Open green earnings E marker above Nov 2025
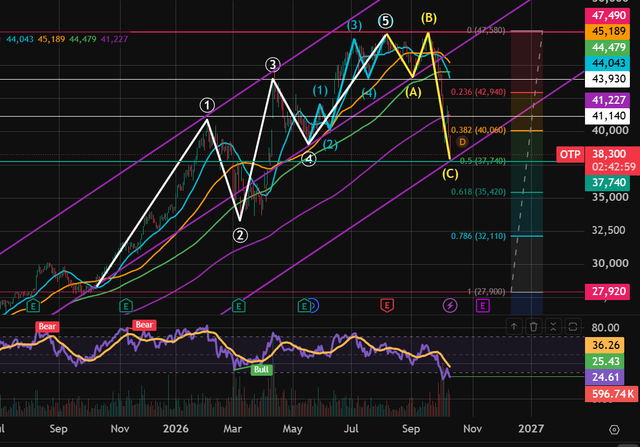Image resolution: width=640 pixels, height=447 pixels. pos(126,305)
